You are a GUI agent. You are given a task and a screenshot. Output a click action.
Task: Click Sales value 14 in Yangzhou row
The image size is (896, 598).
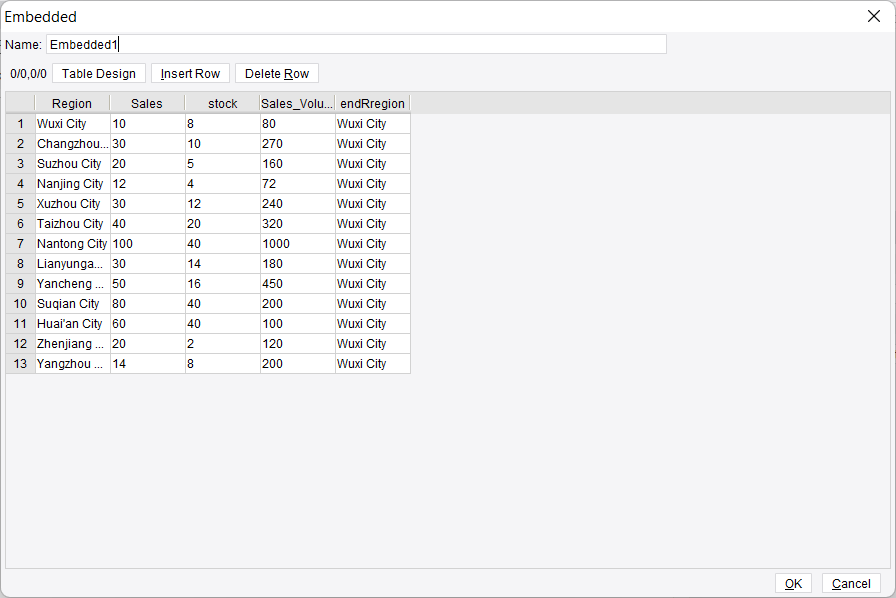coord(147,364)
